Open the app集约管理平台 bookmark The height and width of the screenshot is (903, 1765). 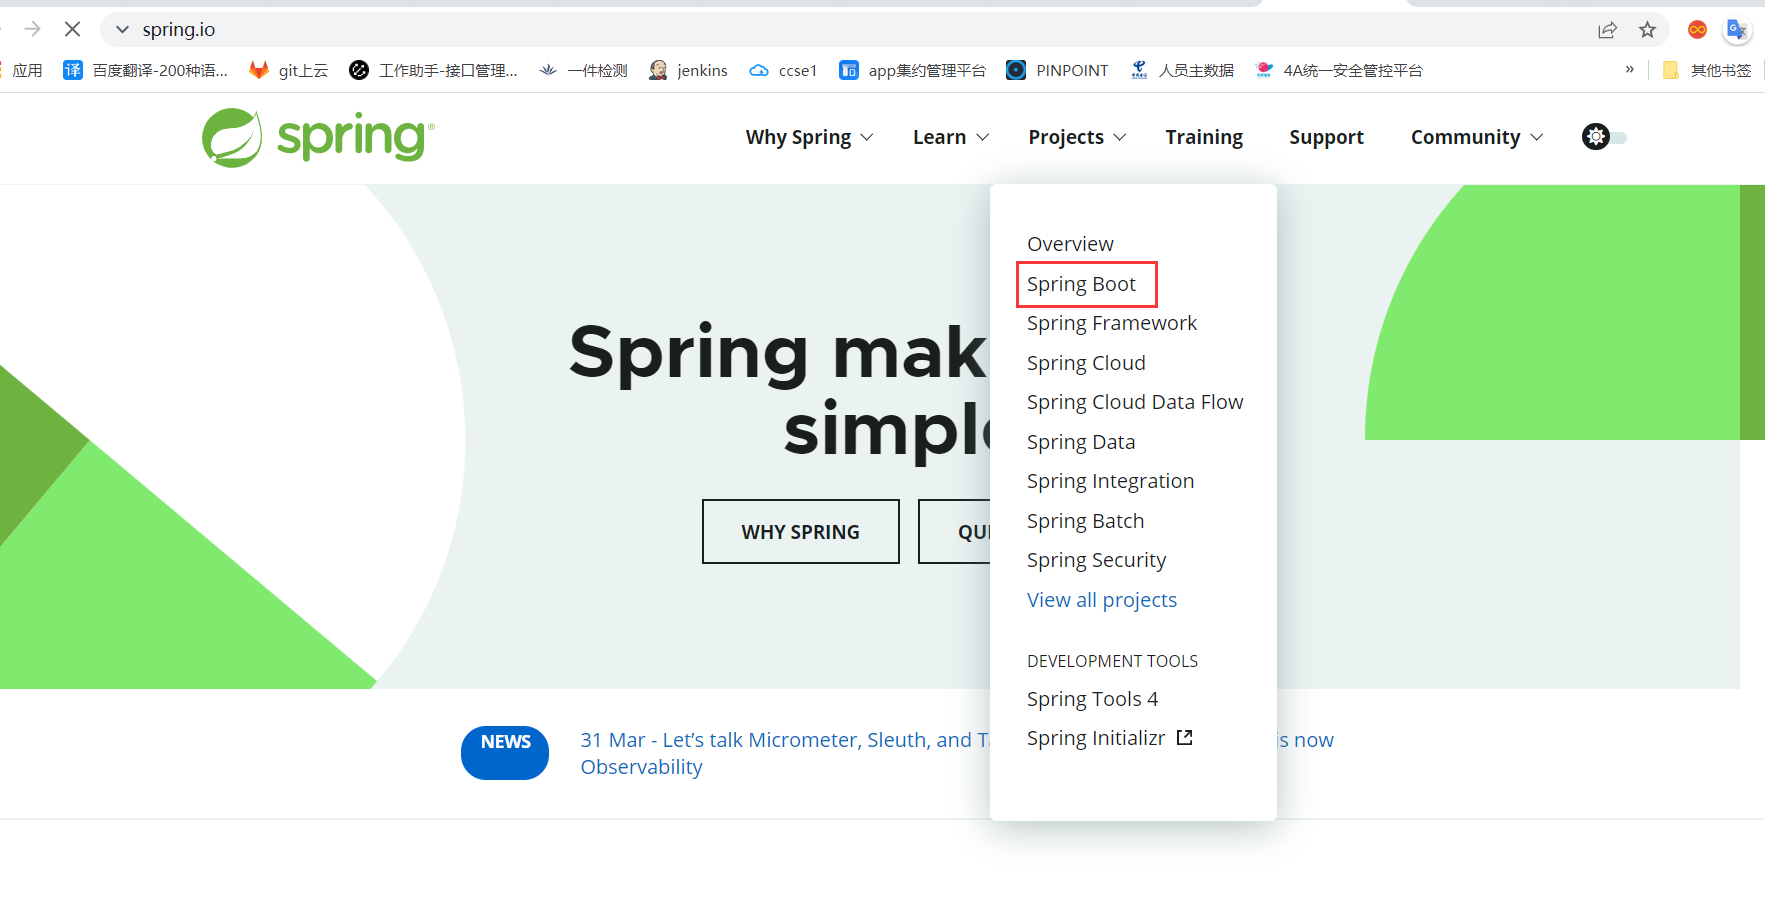click(912, 70)
